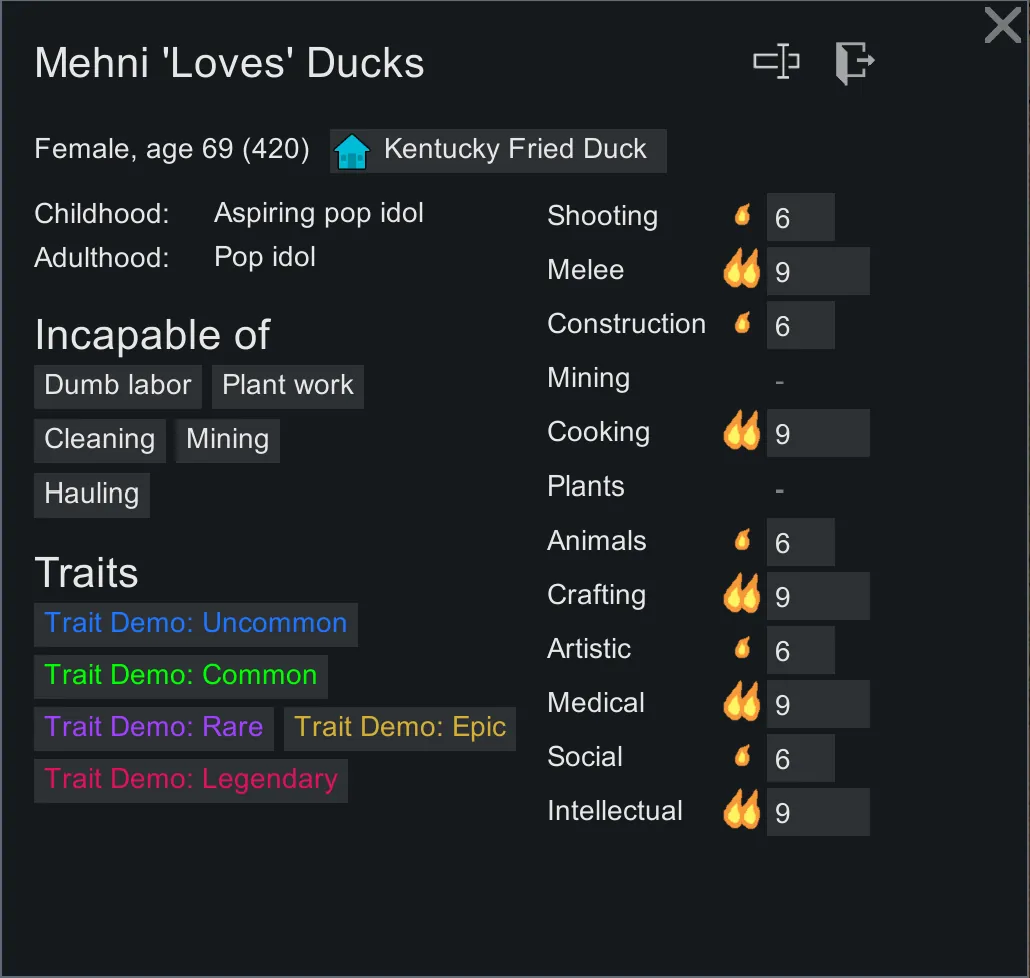Image resolution: width=1030 pixels, height=978 pixels.
Task: Click the Plant work incapability tag
Action: point(288,386)
